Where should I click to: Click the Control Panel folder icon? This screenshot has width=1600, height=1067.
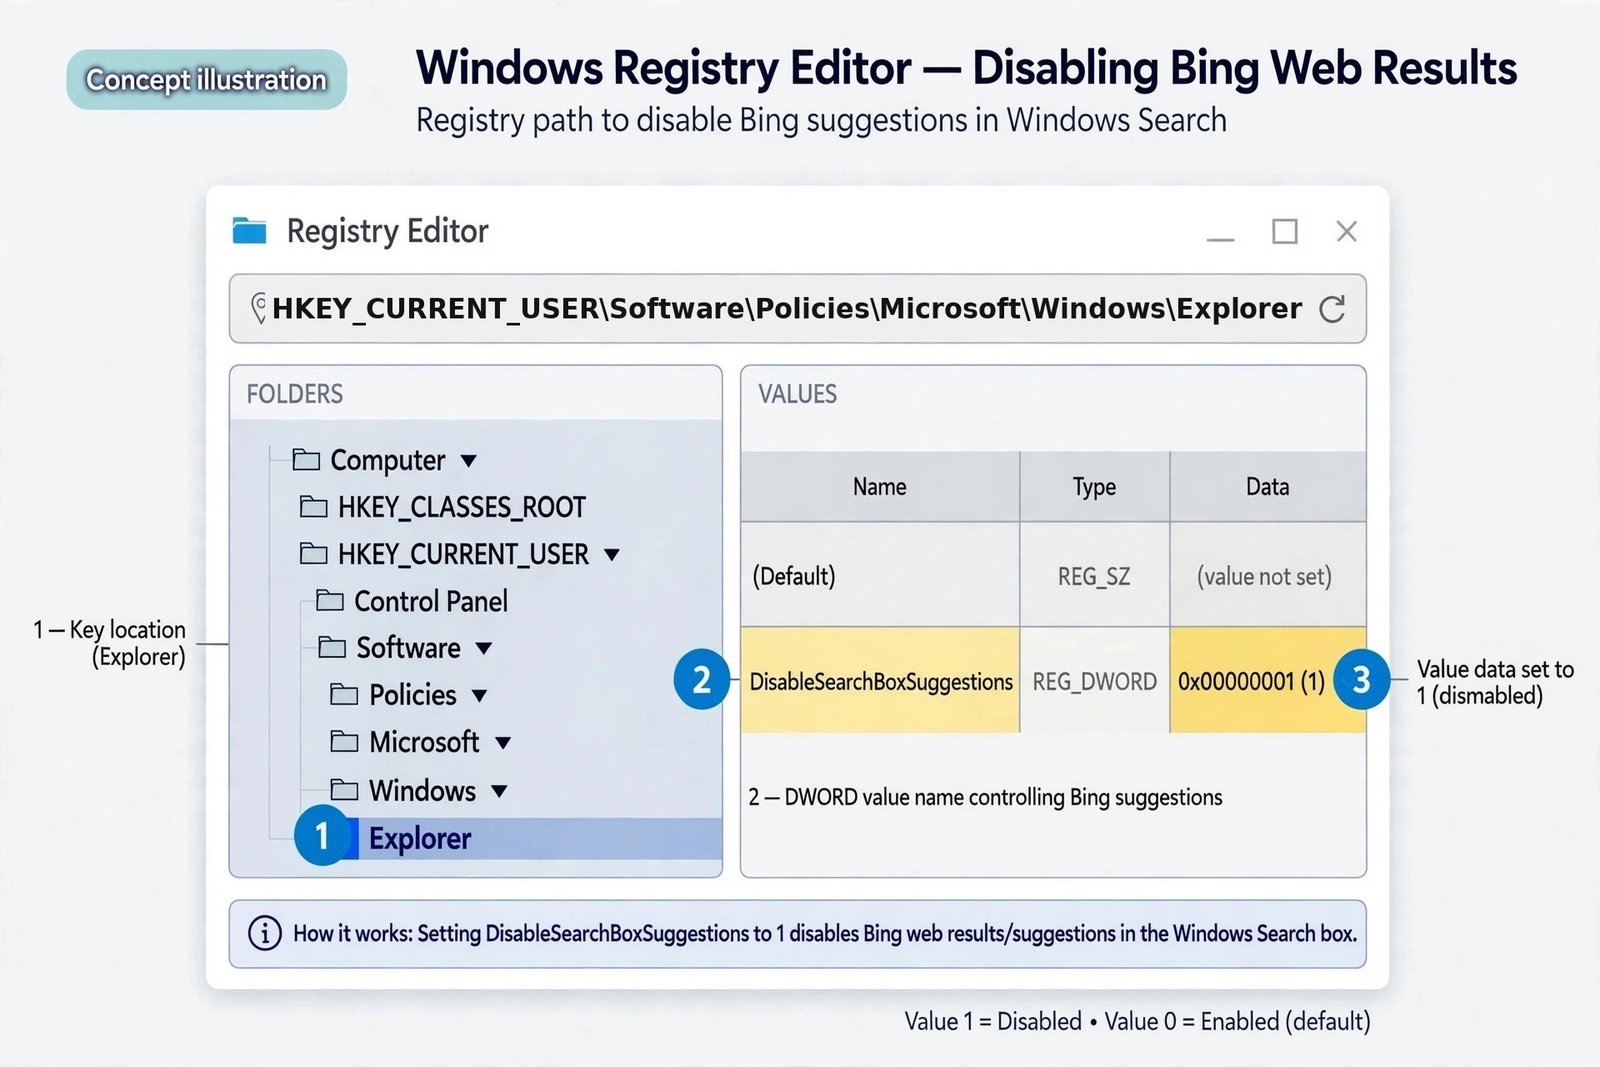click(x=330, y=600)
